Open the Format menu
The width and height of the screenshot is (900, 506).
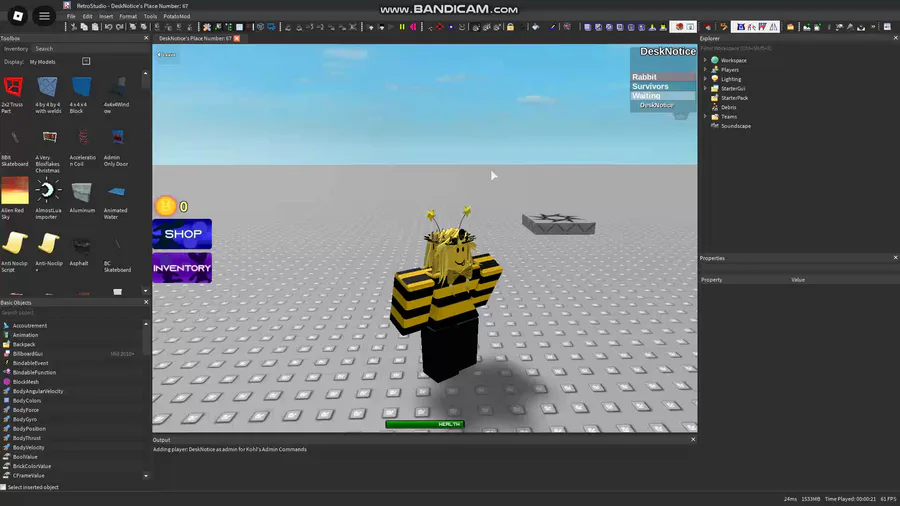[x=128, y=17]
